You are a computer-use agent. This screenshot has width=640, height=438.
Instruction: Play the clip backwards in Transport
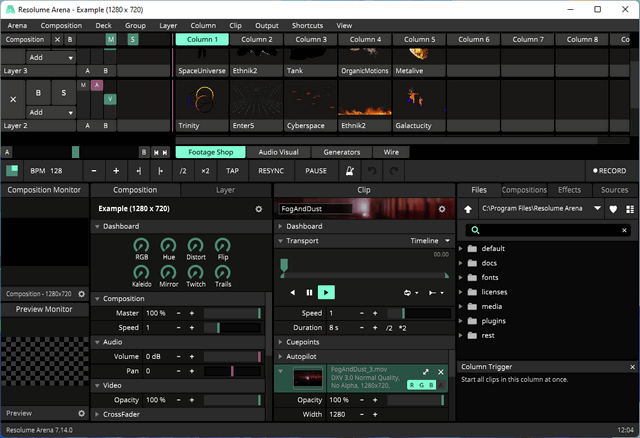[292, 293]
